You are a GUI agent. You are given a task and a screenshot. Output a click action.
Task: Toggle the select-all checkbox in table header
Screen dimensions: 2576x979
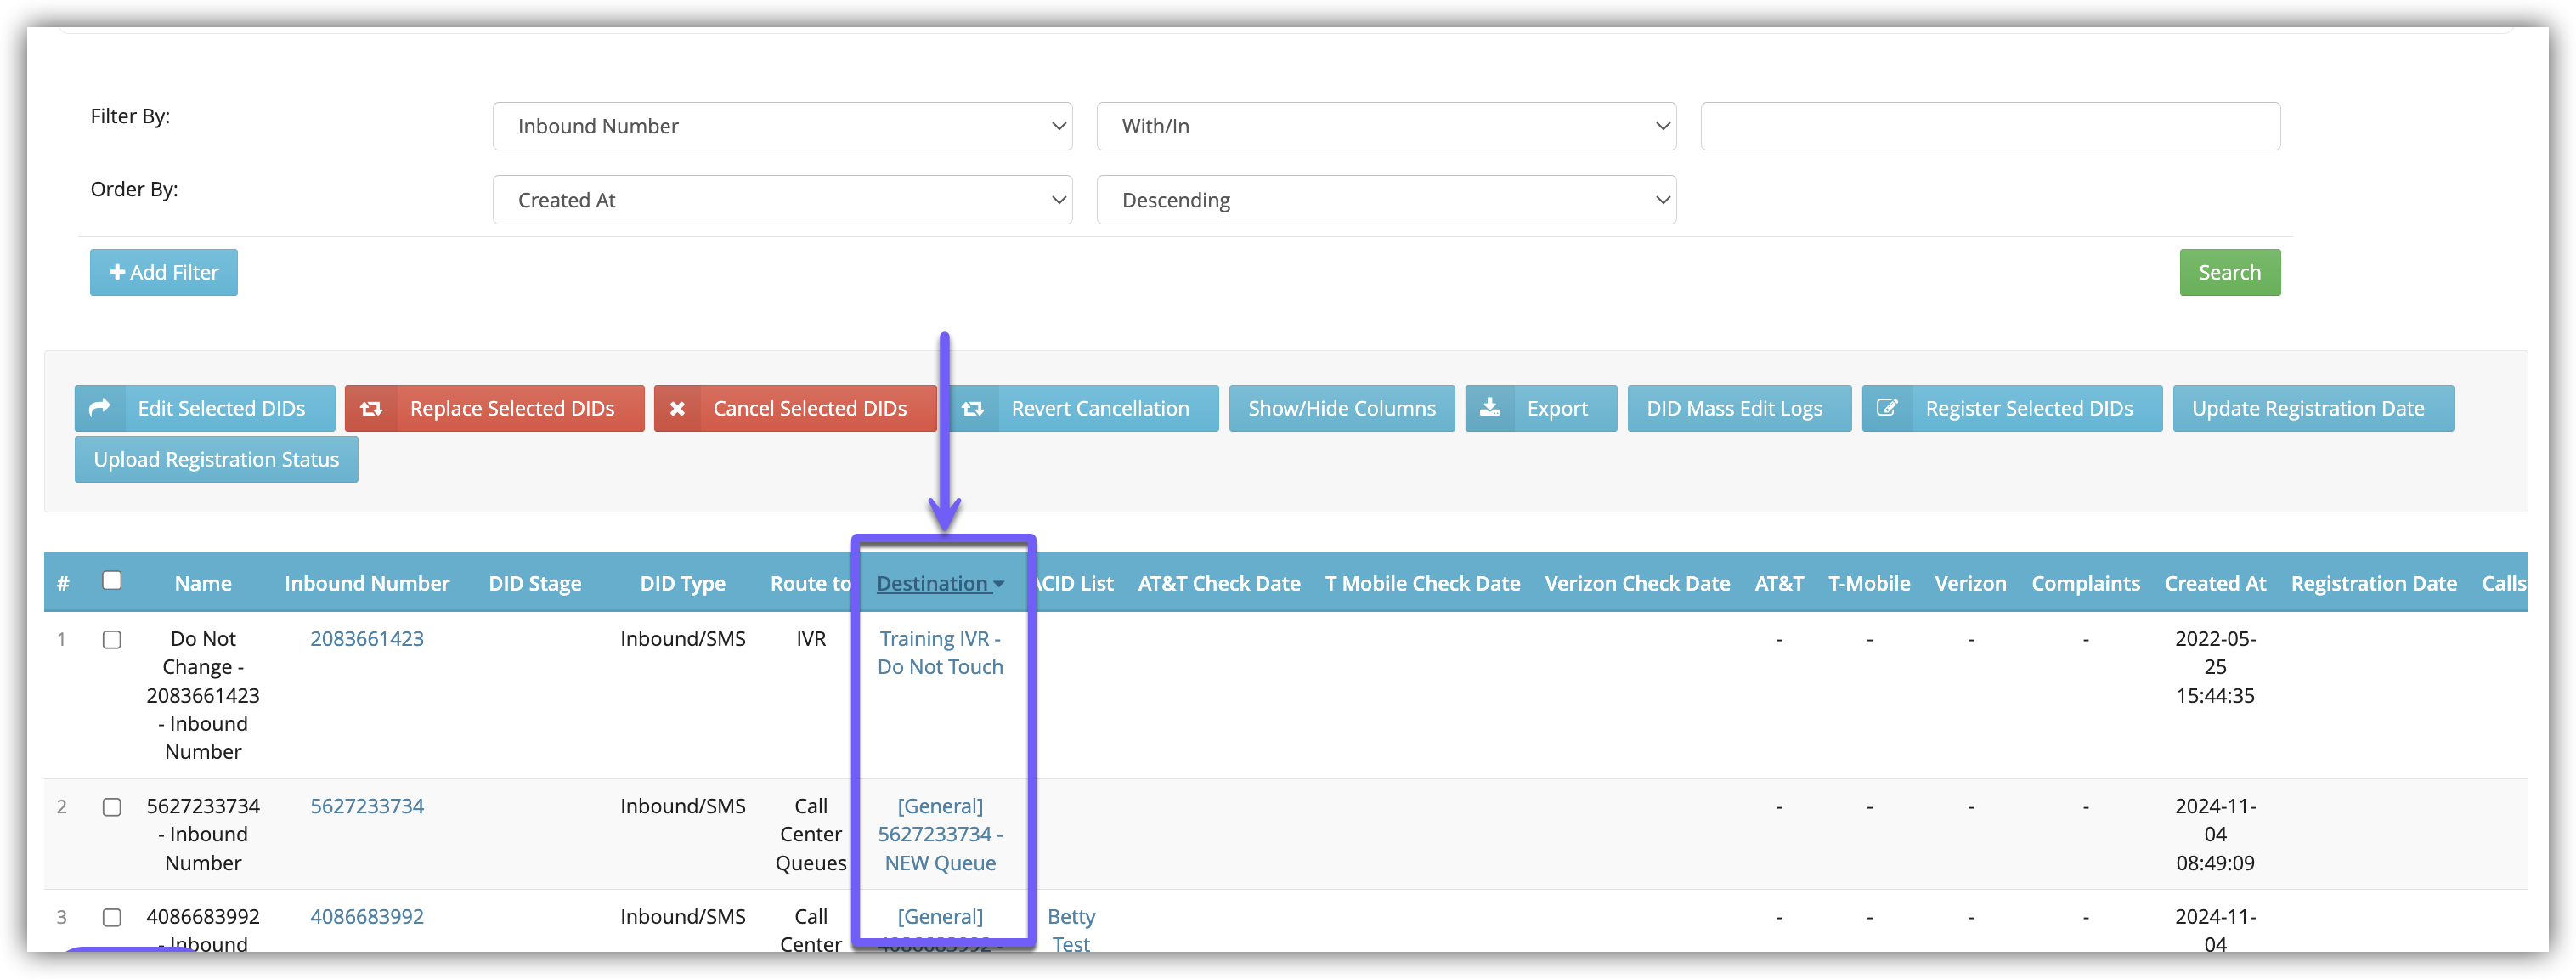tap(112, 581)
